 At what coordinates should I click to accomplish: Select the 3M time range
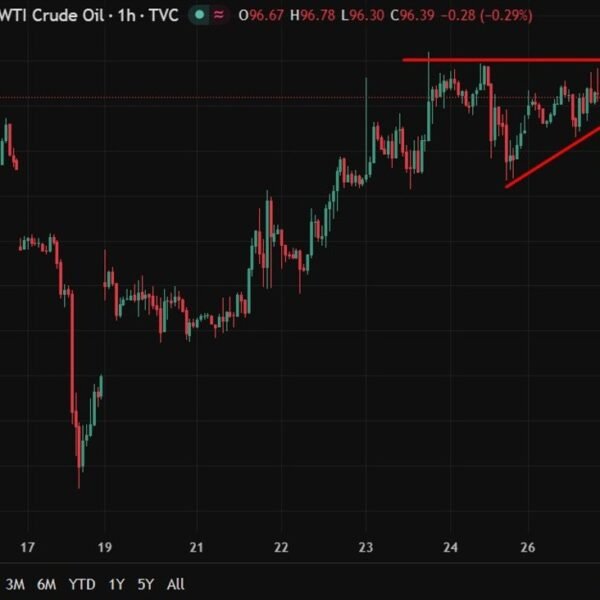point(16,584)
